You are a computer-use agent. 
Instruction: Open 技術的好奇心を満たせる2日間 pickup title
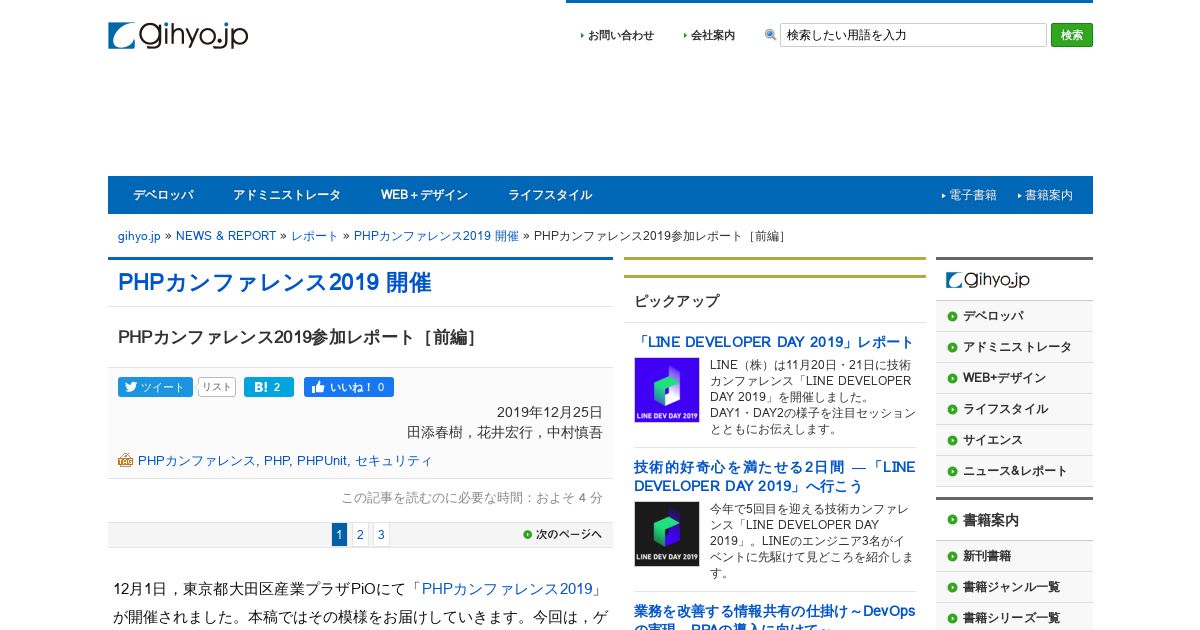pyautogui.click(x=774, y=476)
